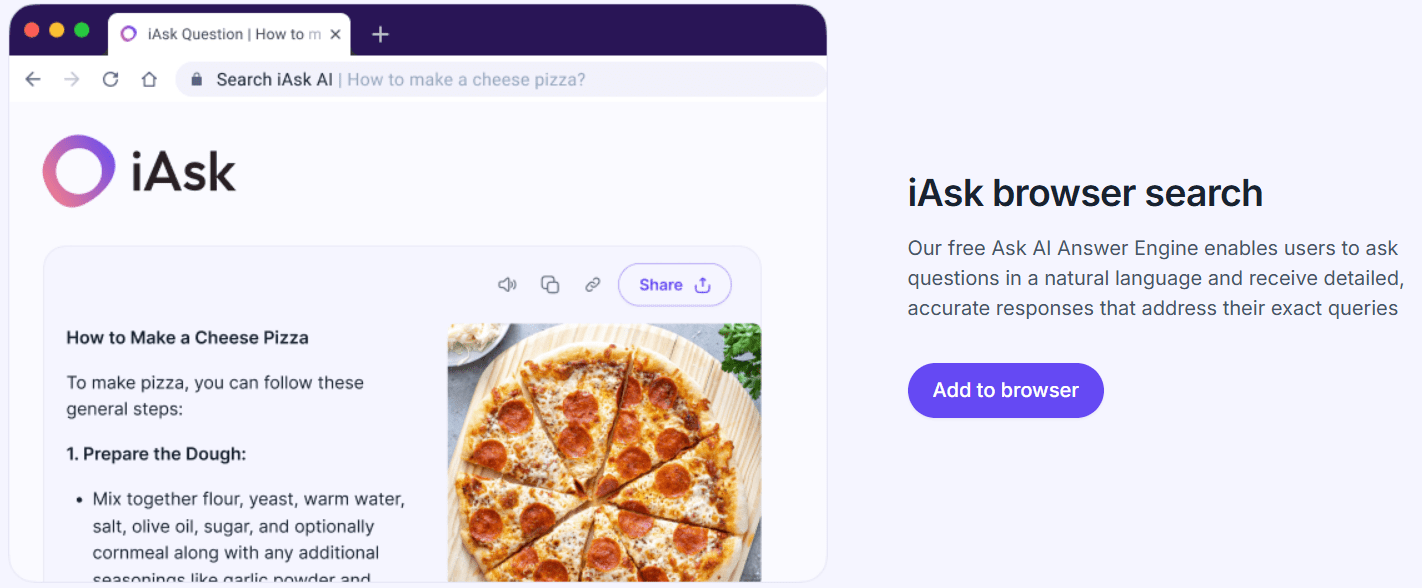This screenshot has height=588, width=1422.
Task: Close the iAsk Question tab
Action: 336,34
